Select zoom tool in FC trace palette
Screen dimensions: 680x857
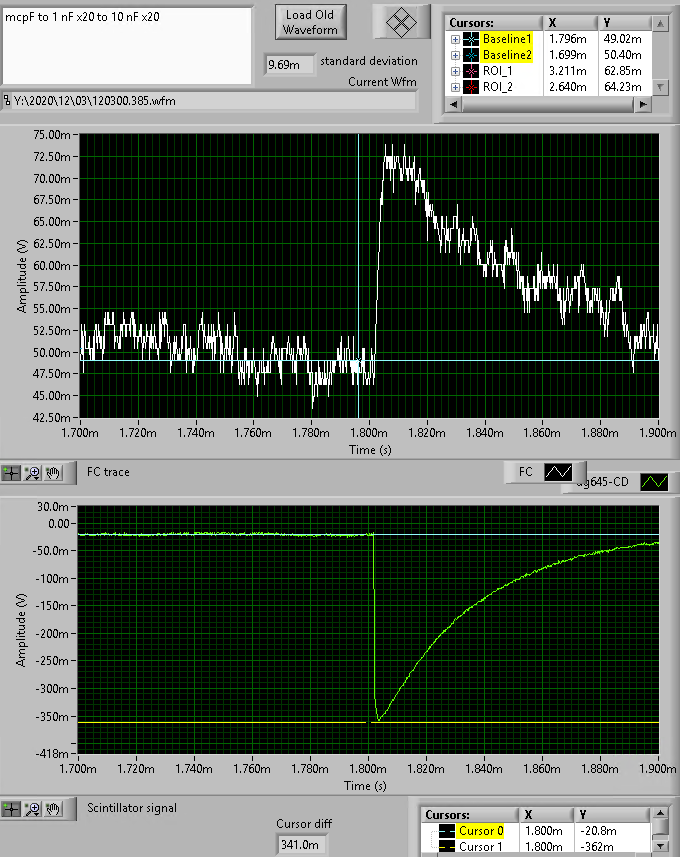(x=33, y=472)
